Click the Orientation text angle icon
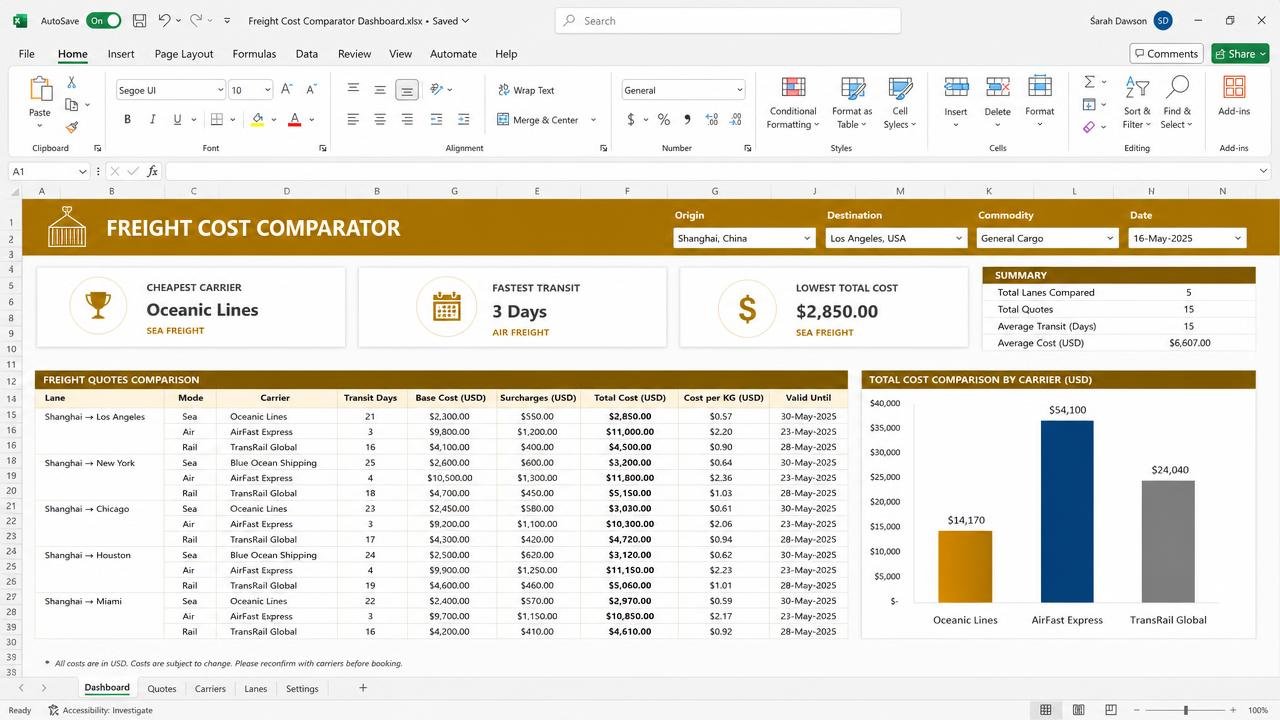1280x720 pixels. pos(437,89)
